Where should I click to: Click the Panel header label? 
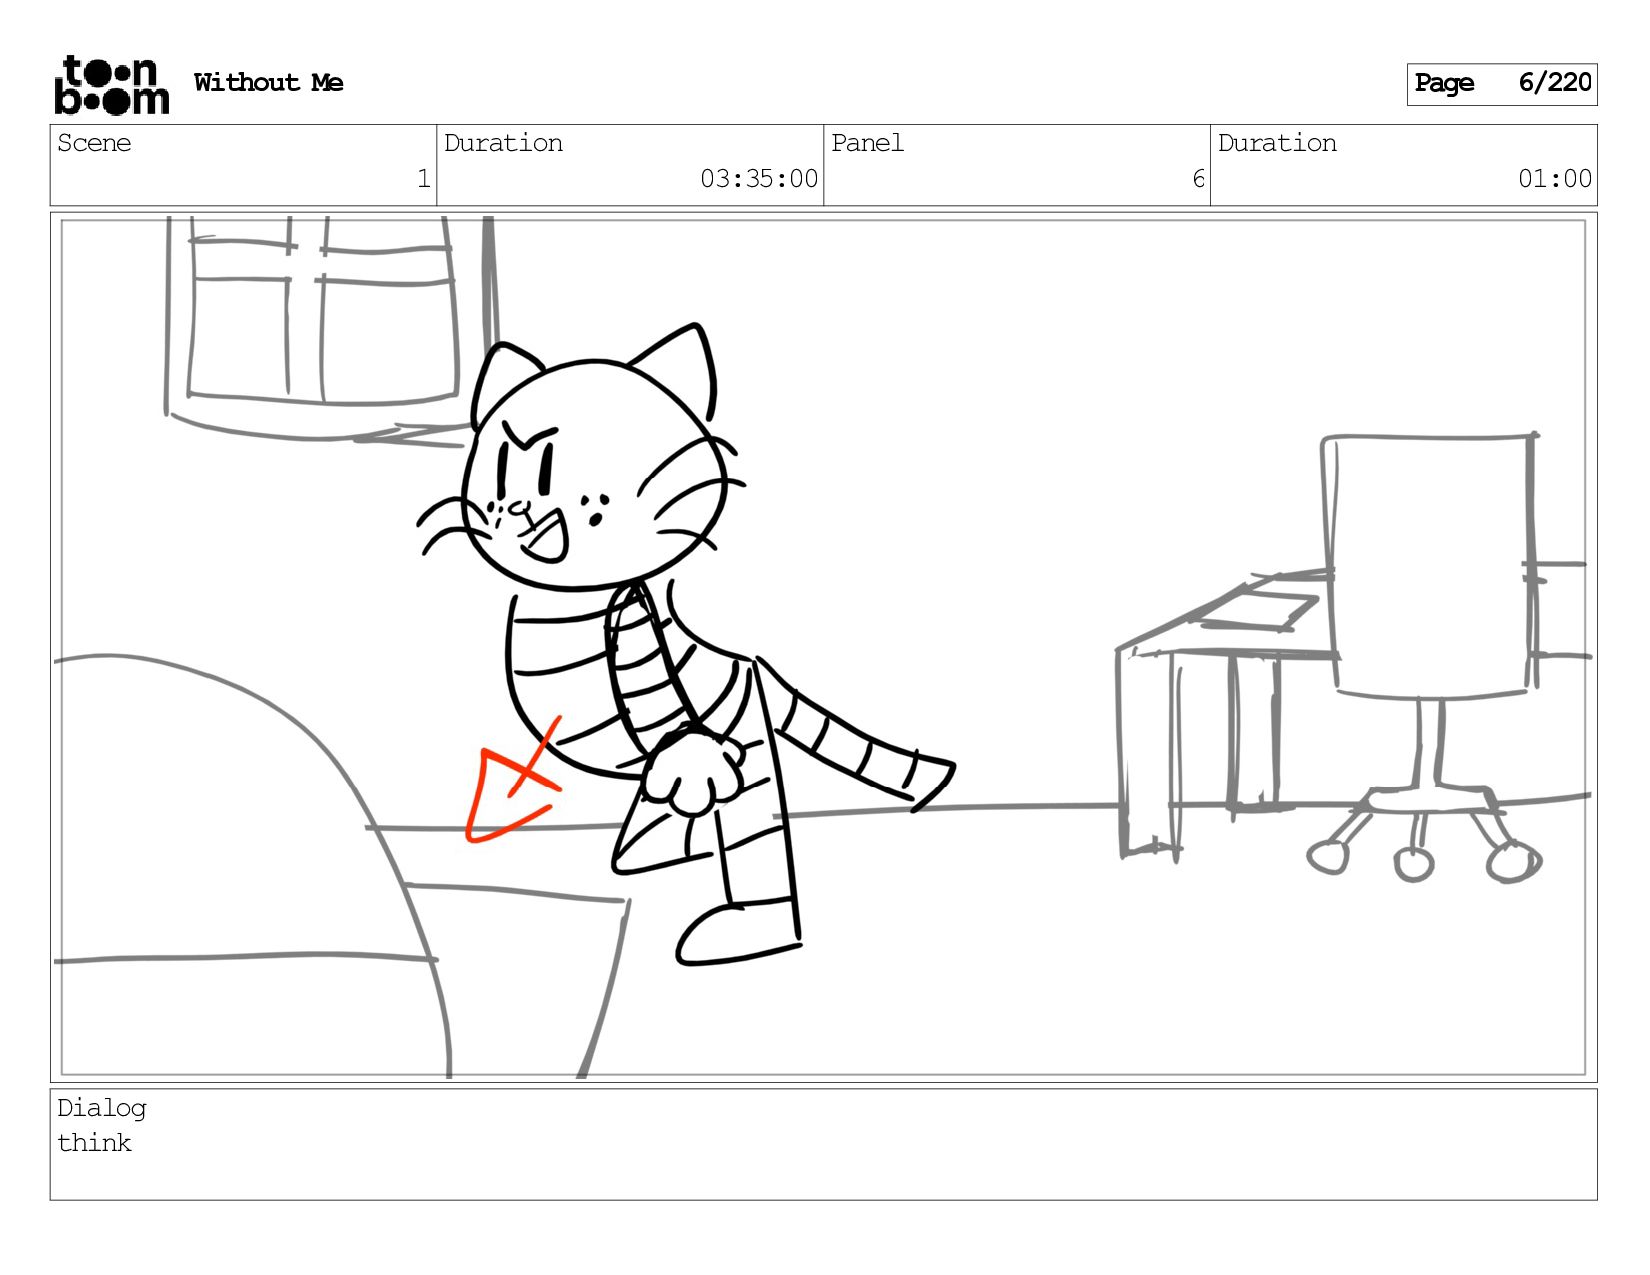pyautogui.click(x=867, y=143)
